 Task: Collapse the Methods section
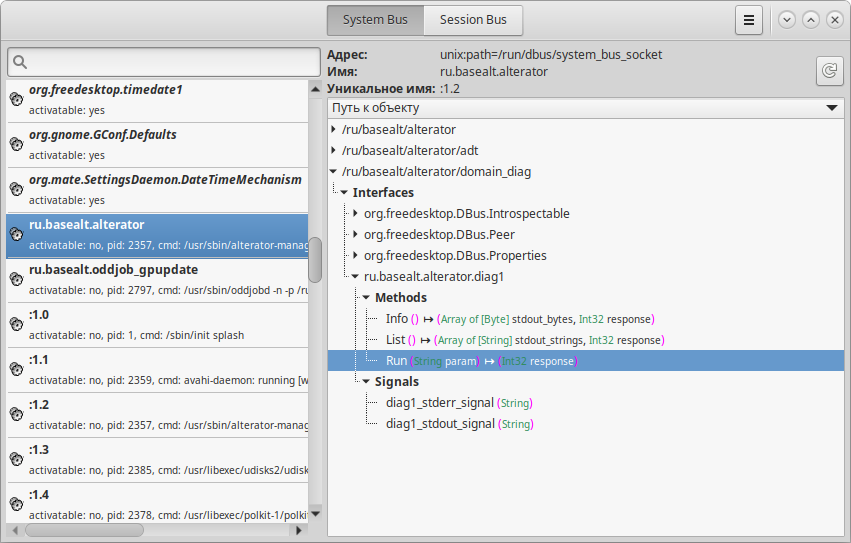coord(366,298)
